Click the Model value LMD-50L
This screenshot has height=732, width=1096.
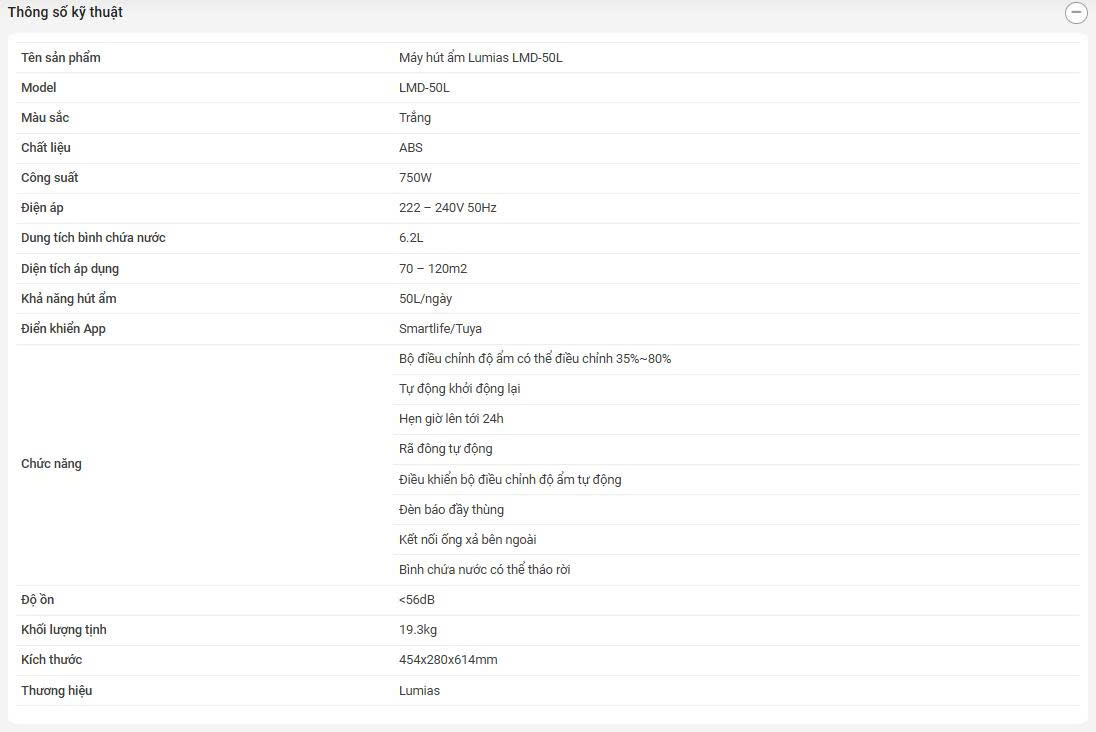[x=424, y=88]
